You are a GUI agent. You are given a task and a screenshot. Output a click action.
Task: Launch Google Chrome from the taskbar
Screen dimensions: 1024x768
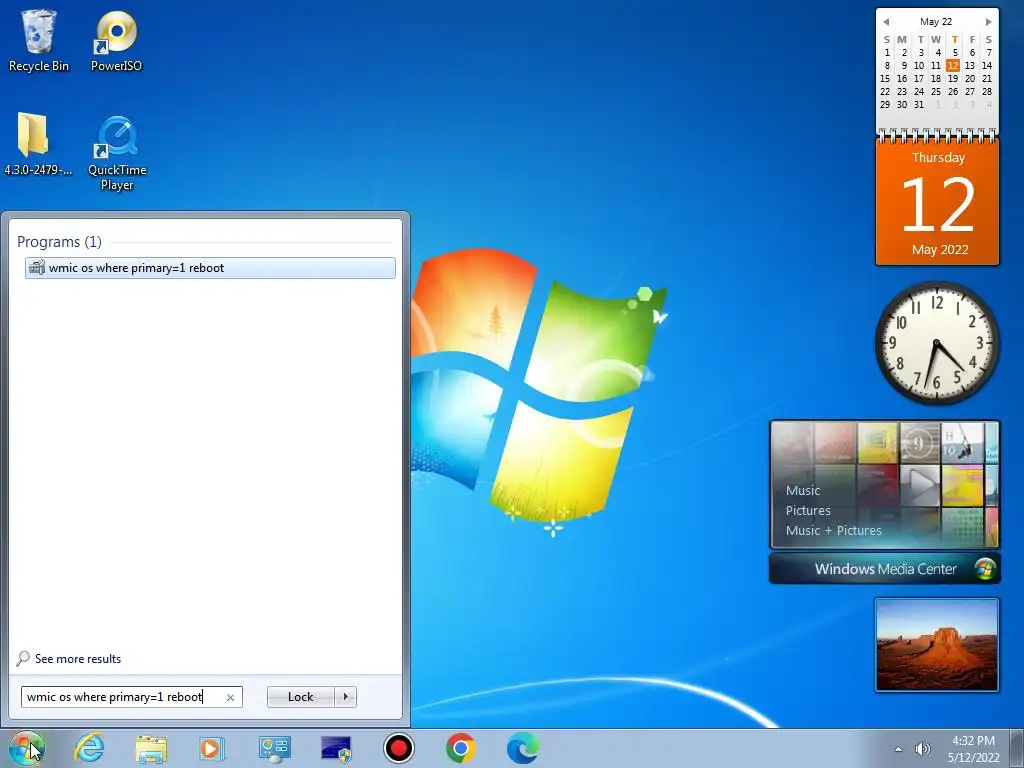pyautogui.click(x=460, y=748)
